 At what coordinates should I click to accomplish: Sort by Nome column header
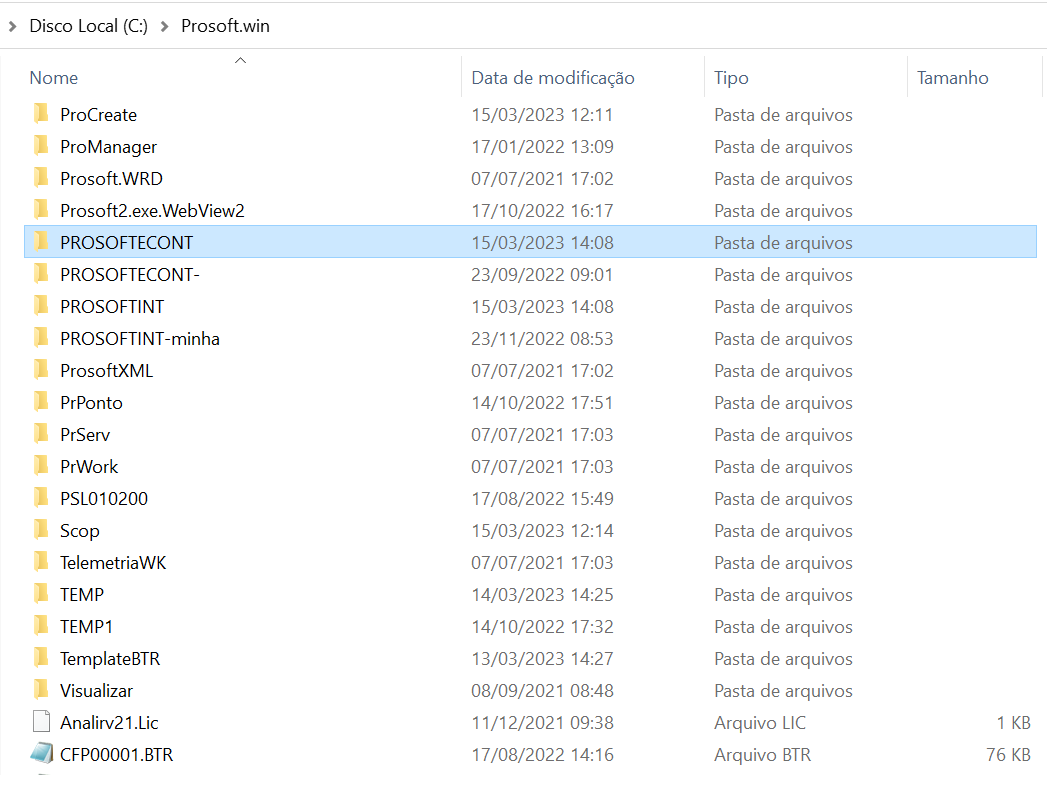point(54,78)
